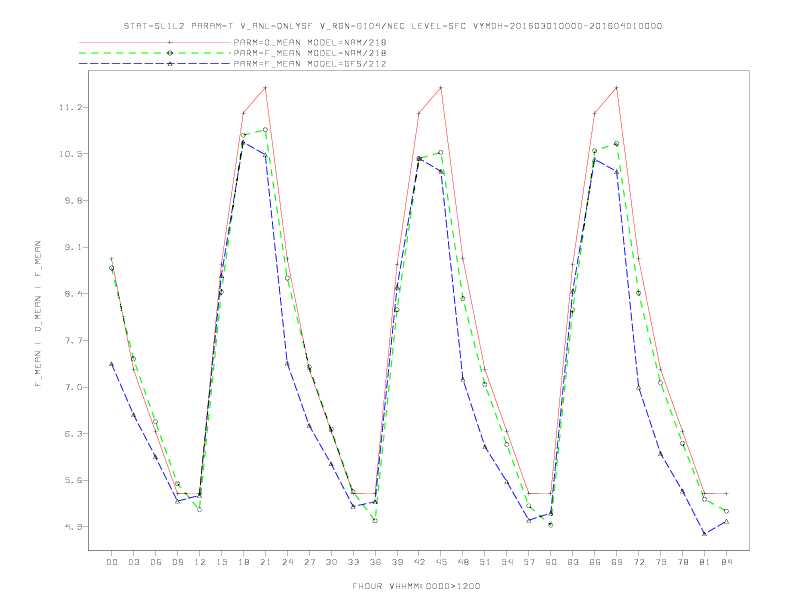Click forecast hour label 63 on x-axis
792x612 pixels.
click(x=573, y=562)
